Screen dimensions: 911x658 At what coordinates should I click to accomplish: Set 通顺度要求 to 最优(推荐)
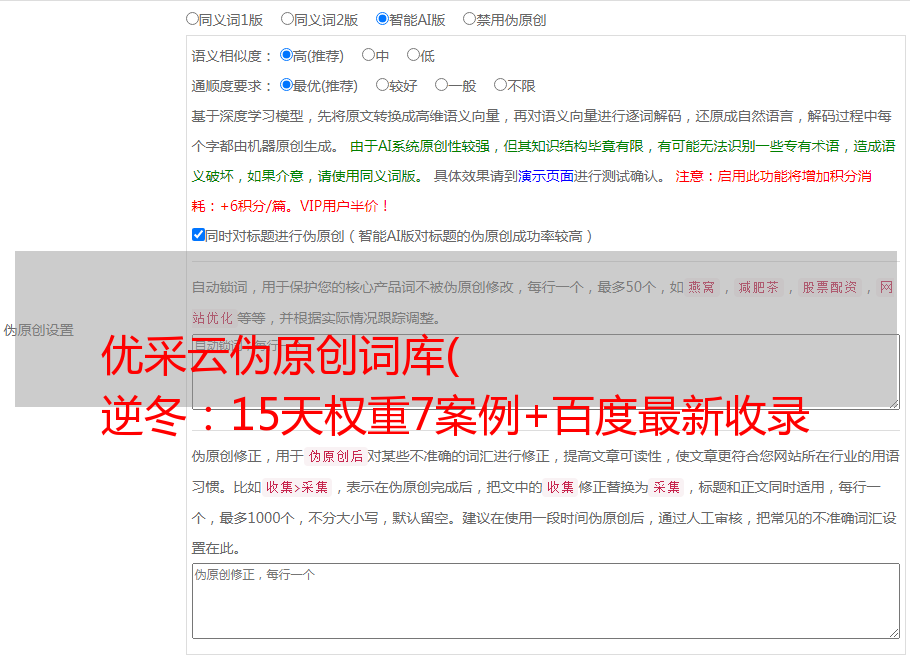[x=287, y=86]
